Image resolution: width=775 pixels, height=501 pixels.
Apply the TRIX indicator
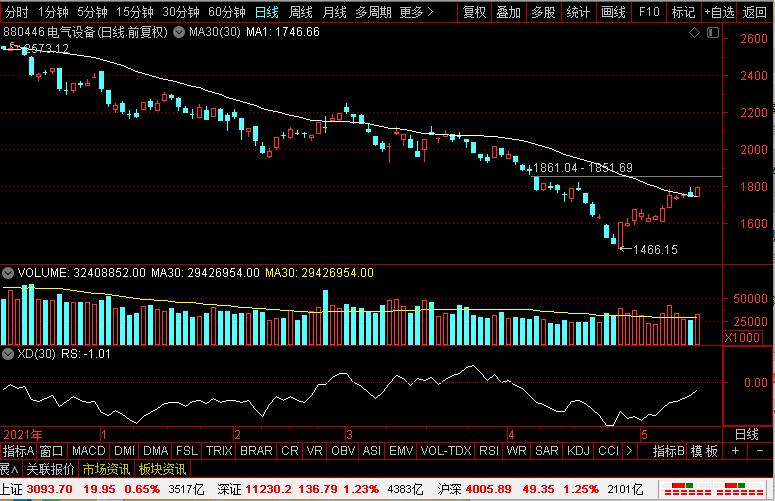tap(219, 451)
